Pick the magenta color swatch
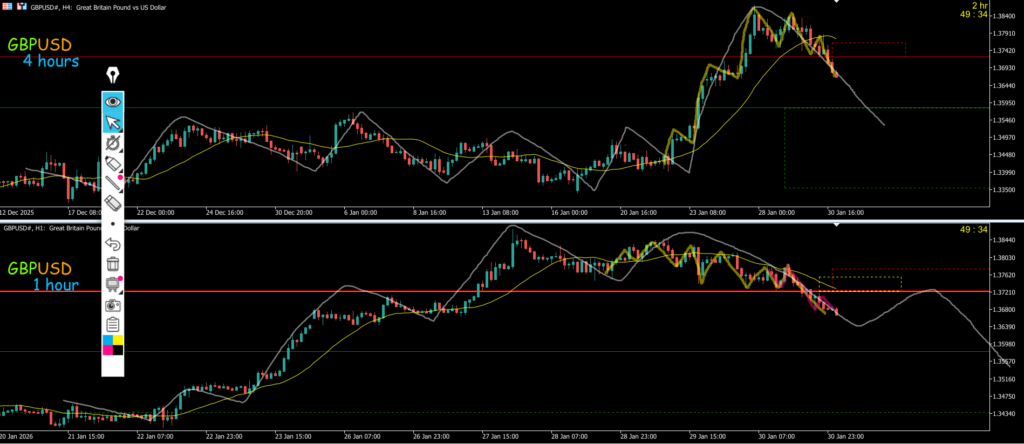Screen dimensions: 1024x444 108,350
